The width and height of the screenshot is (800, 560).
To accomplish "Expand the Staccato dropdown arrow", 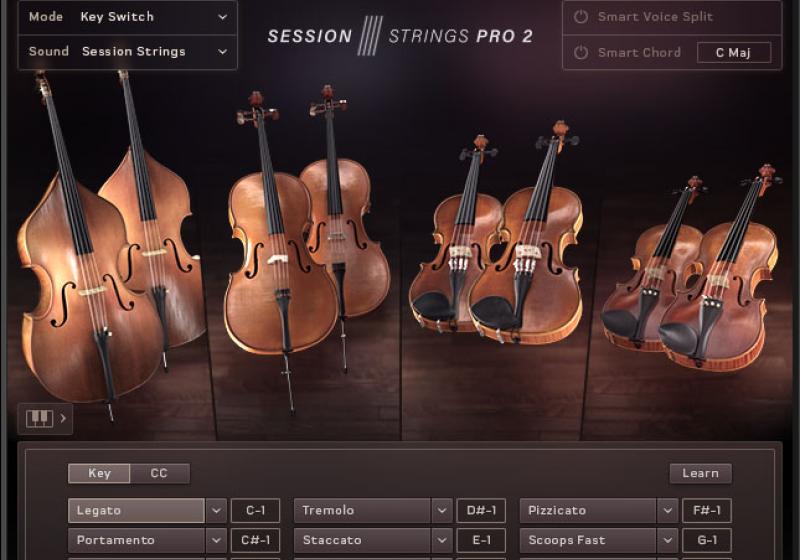I will pos(442,540).
